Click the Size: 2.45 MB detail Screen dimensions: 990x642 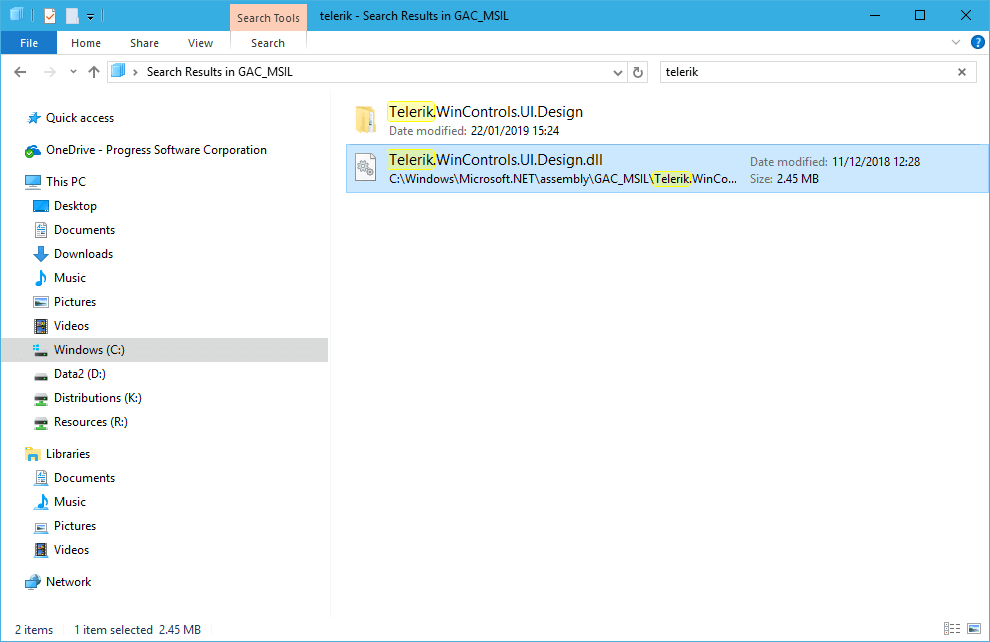784,179
